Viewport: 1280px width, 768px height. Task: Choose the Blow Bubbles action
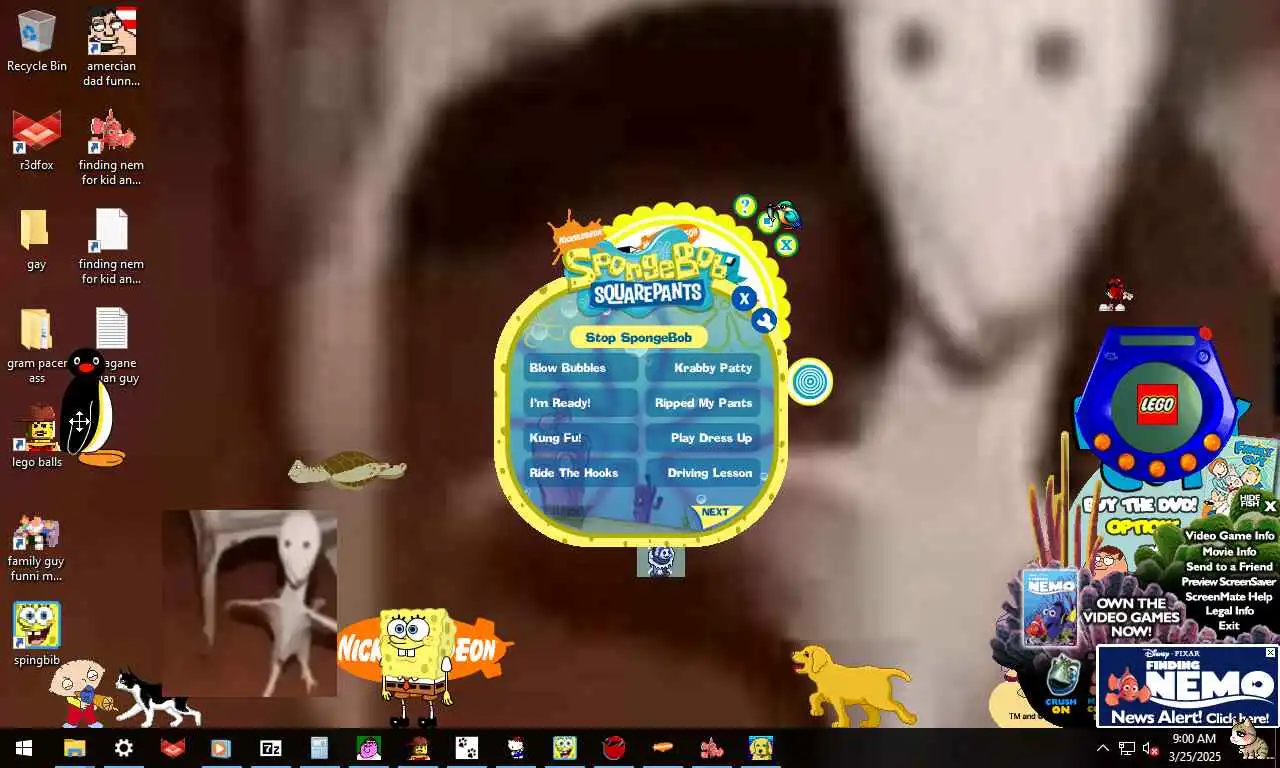click(581, 368)
